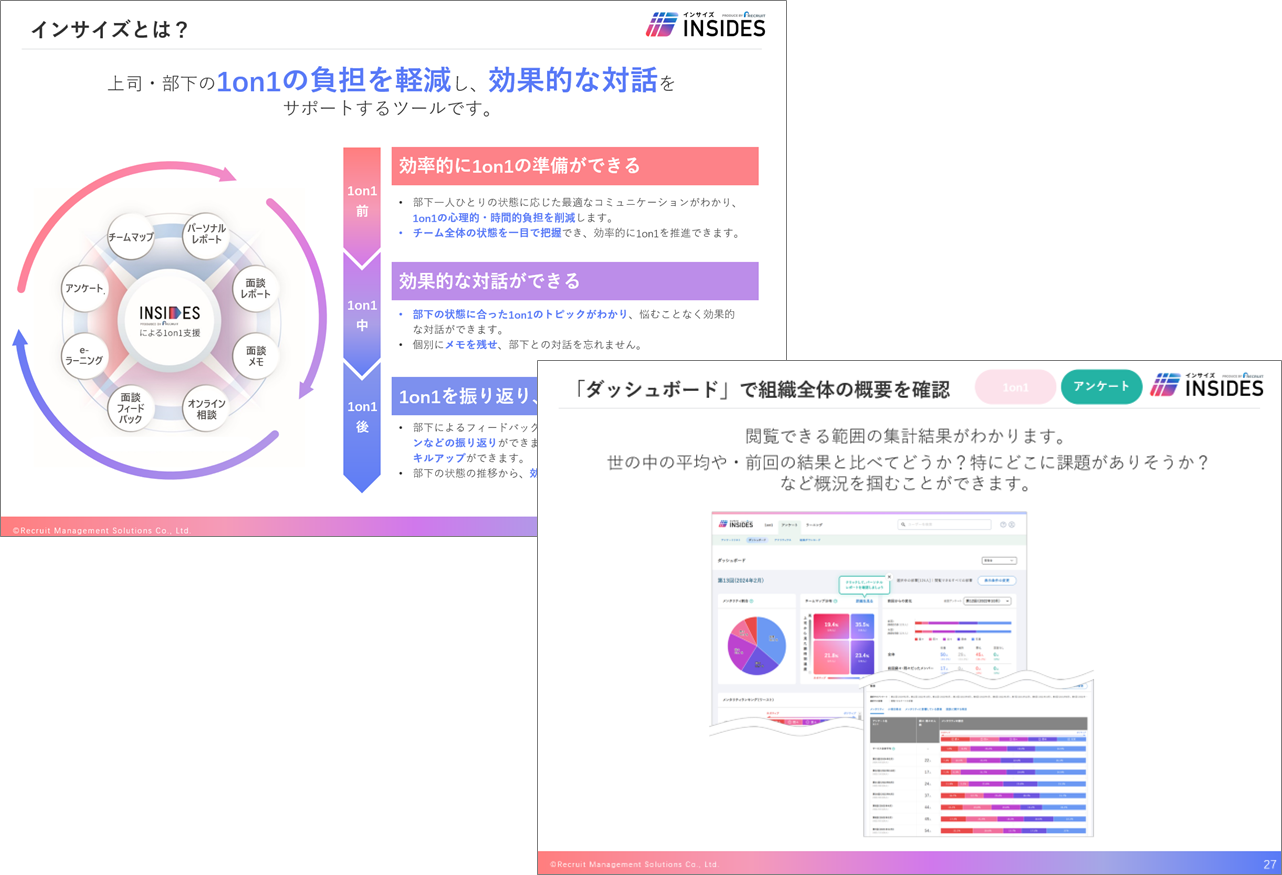Click the e-ラーニング circle node

85,357
